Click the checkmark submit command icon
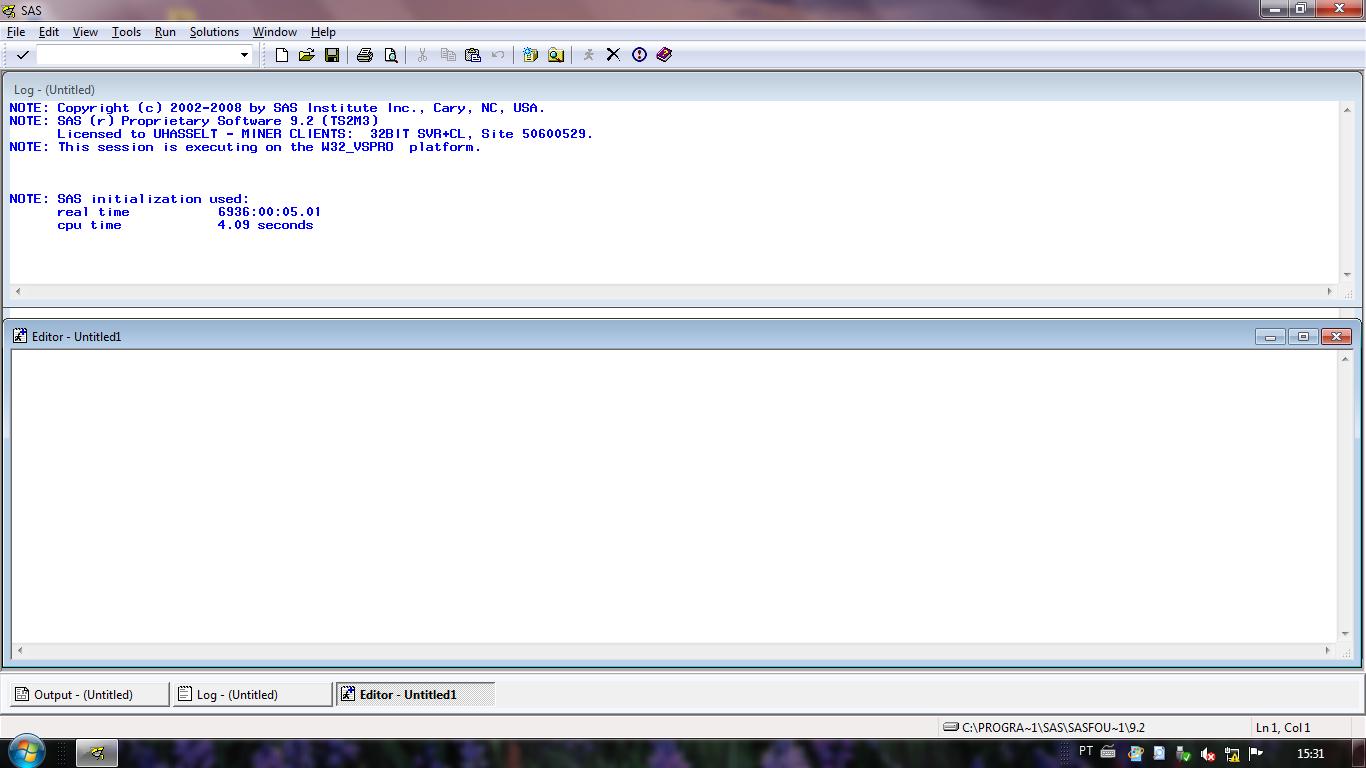 [22, 55]
